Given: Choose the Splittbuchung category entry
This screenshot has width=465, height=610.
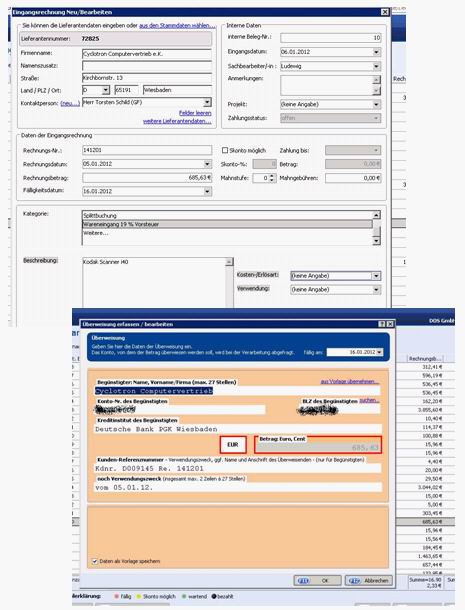Looking at the screenshot, I should pyautogui.click(x=227, y=216).
